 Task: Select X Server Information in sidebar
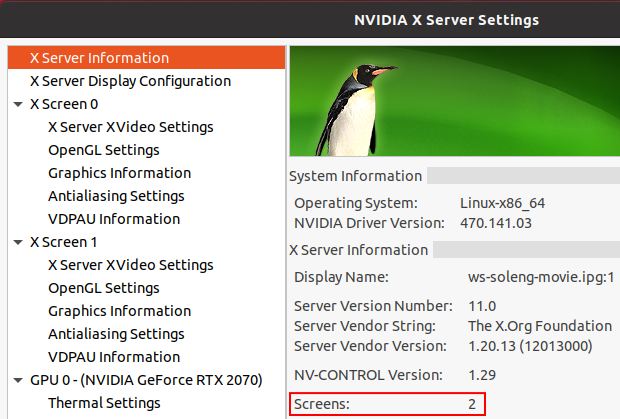pos(99,58)
